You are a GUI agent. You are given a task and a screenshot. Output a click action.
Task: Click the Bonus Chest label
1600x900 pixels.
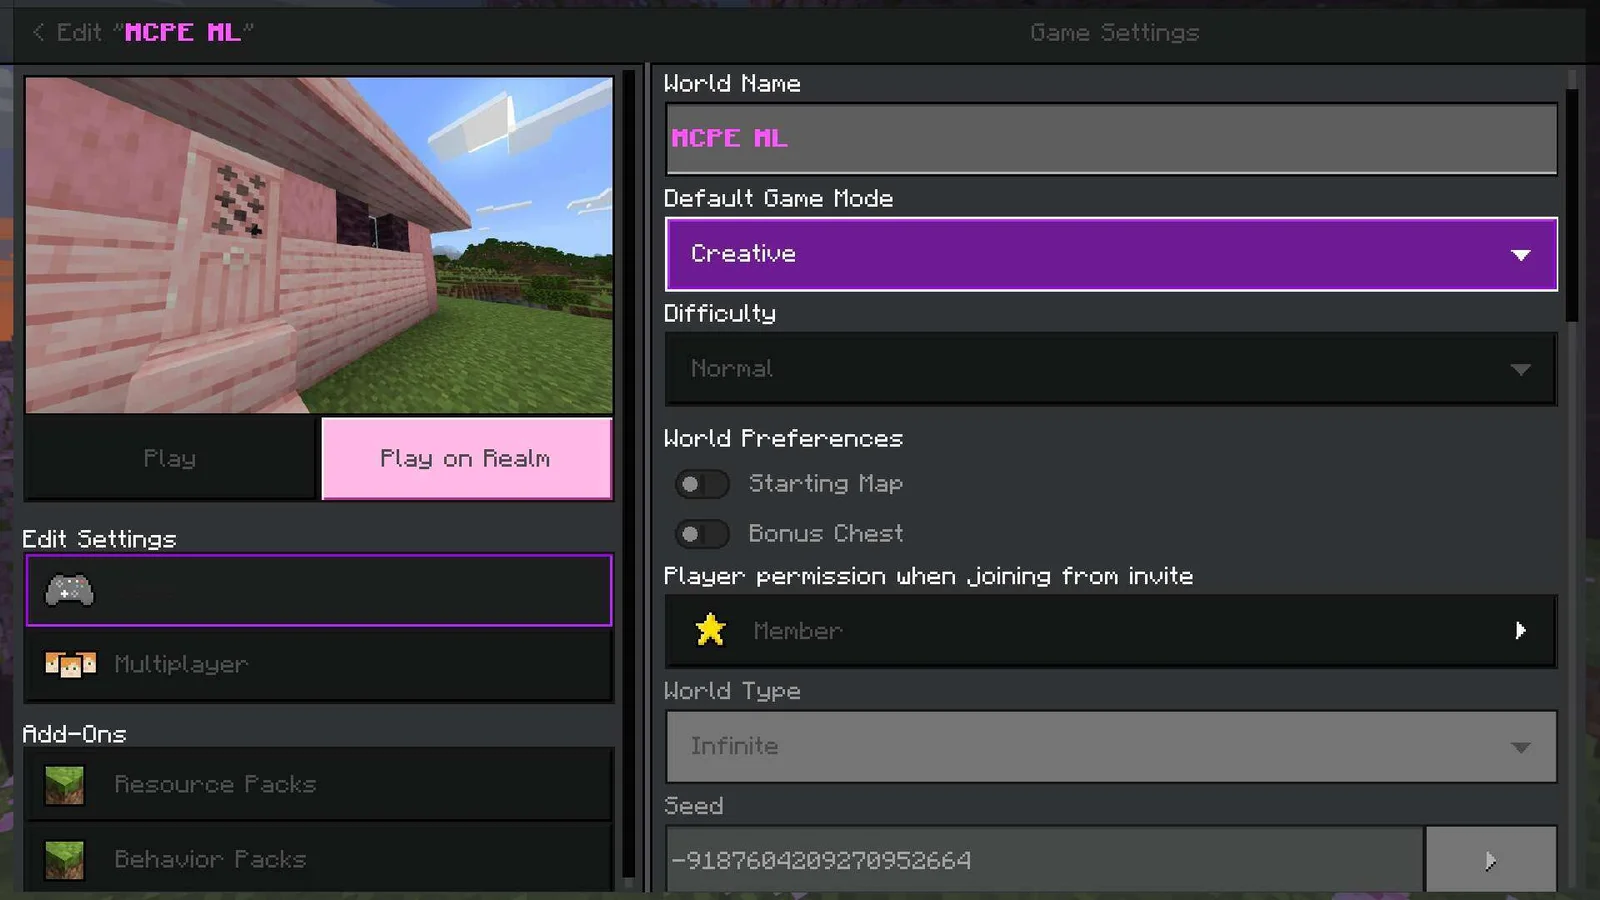point(826,534)
